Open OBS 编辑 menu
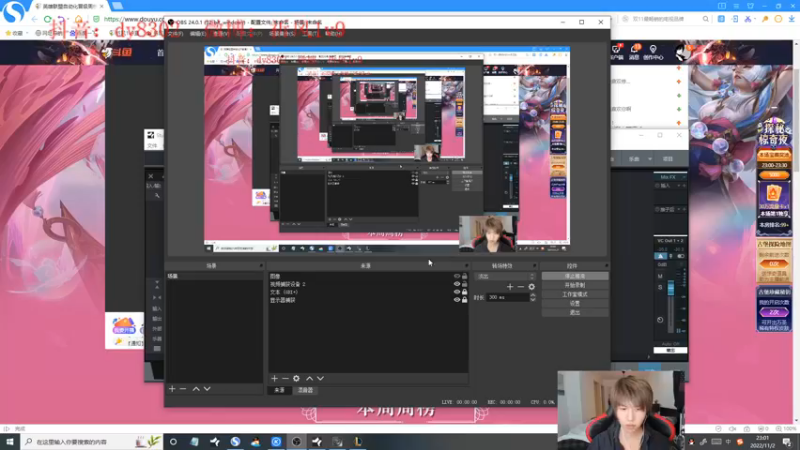Image resolution: width=800 pixels, height=450 pixels. click(x=197, y=34)
